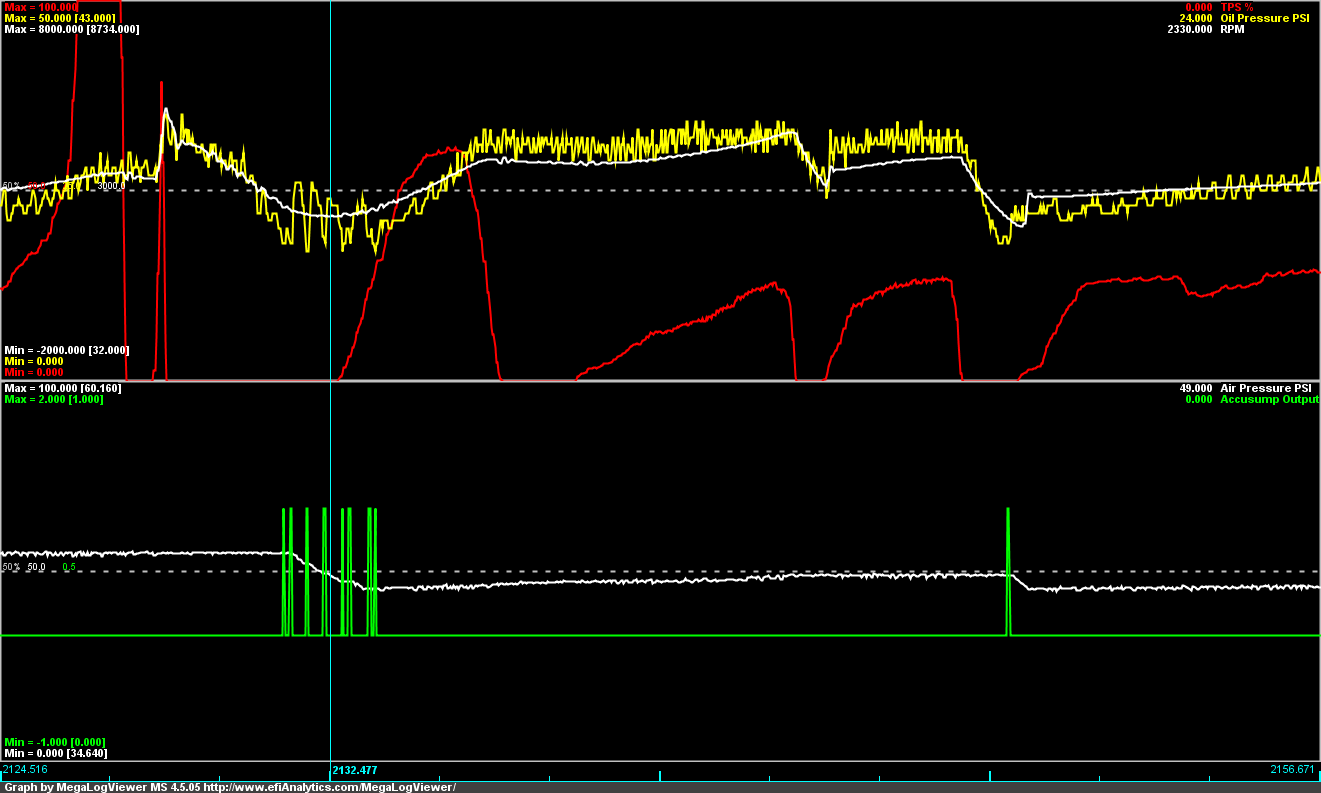This screenshot has width=1321, height=793.
Task: Click the red TPS % legend label
Action: tap(1237, 7)
